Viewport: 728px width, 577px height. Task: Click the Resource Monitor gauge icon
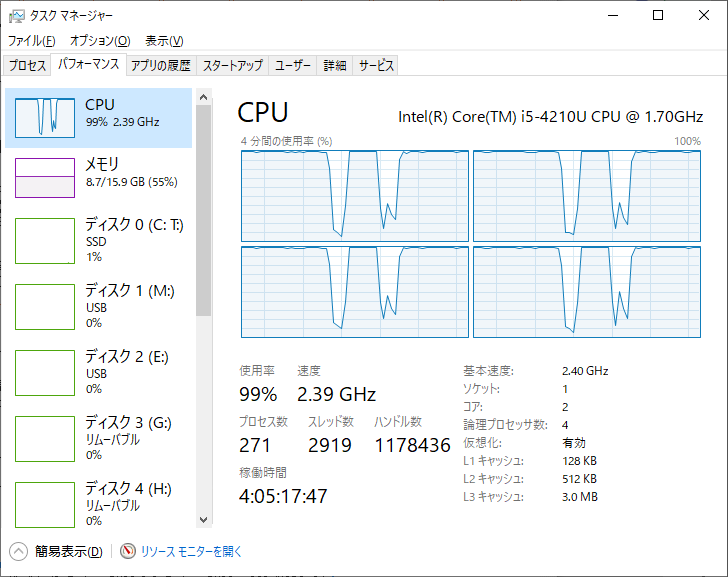coord(128,551)
